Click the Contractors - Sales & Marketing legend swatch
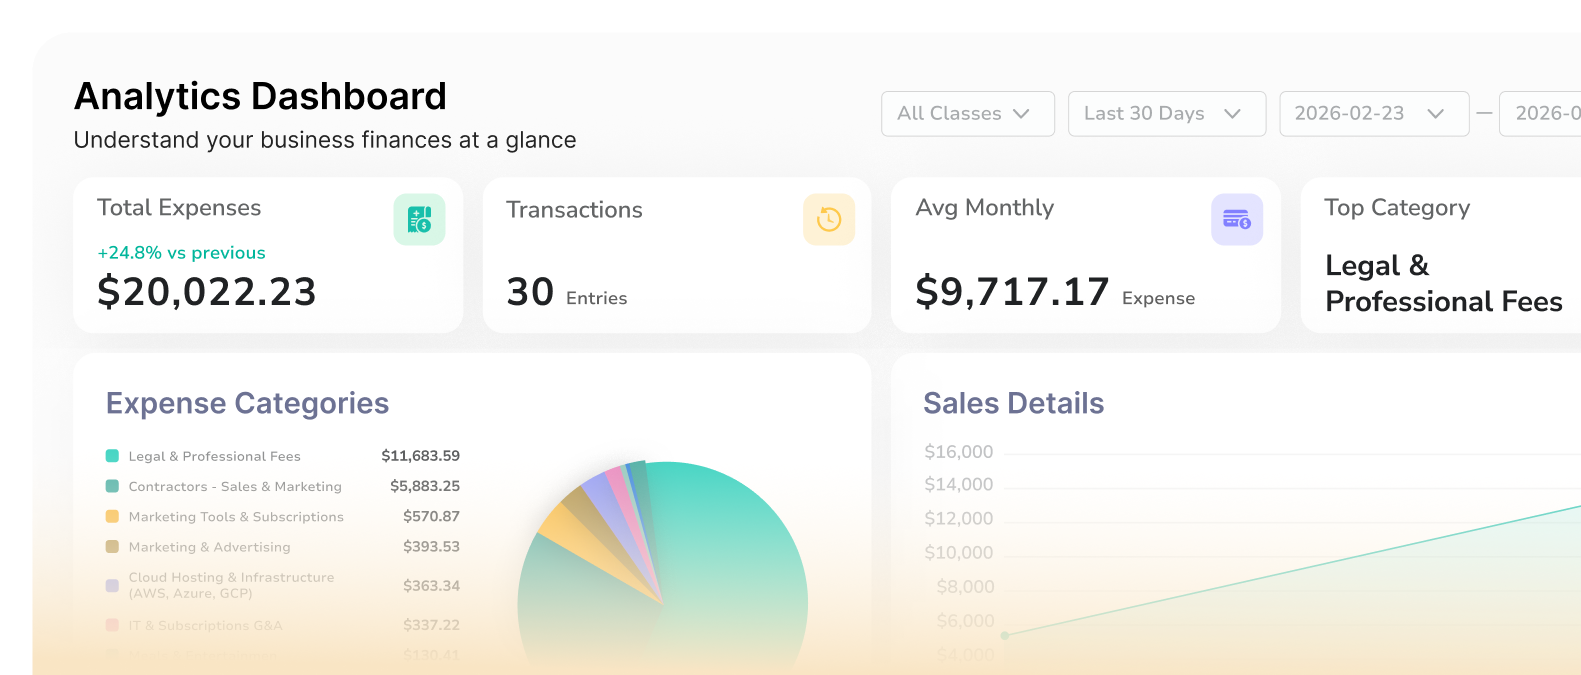Image resolution: width=1581 pixels, height=675 pixels. pyautogui.click(x=112, y=486)
